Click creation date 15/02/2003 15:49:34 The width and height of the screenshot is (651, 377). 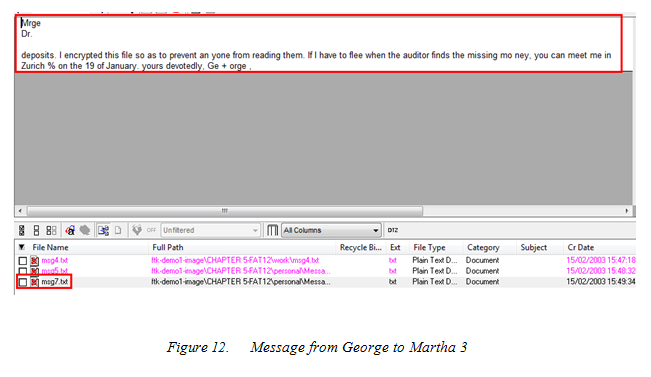[x=601, y=282]
